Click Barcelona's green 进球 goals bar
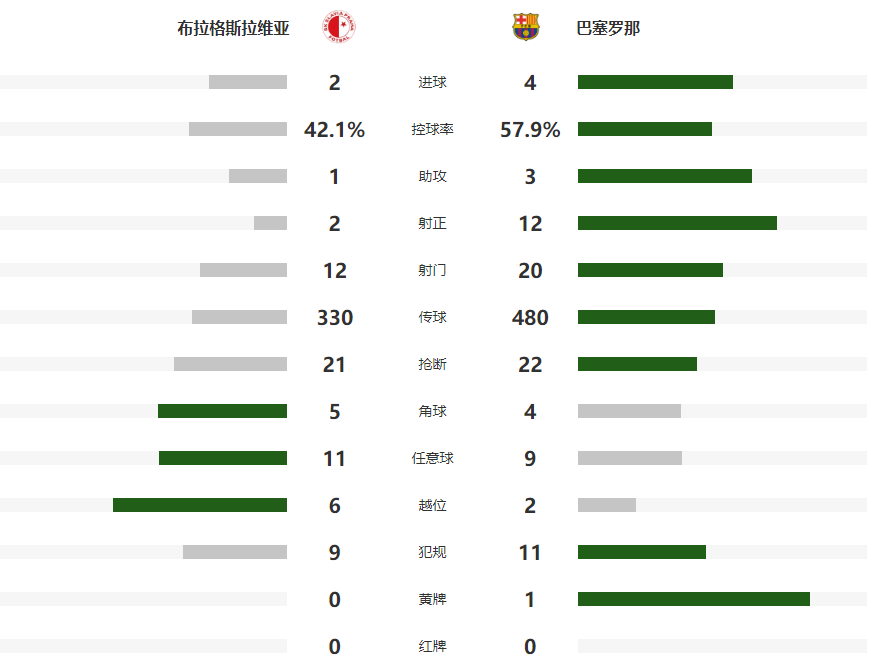 [655, 82]
